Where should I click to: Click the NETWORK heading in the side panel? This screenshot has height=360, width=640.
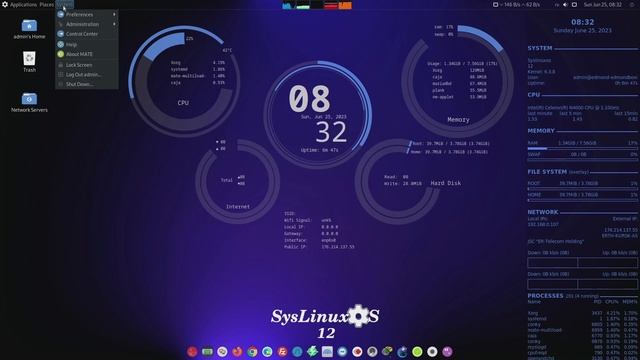tap(542, 212)
